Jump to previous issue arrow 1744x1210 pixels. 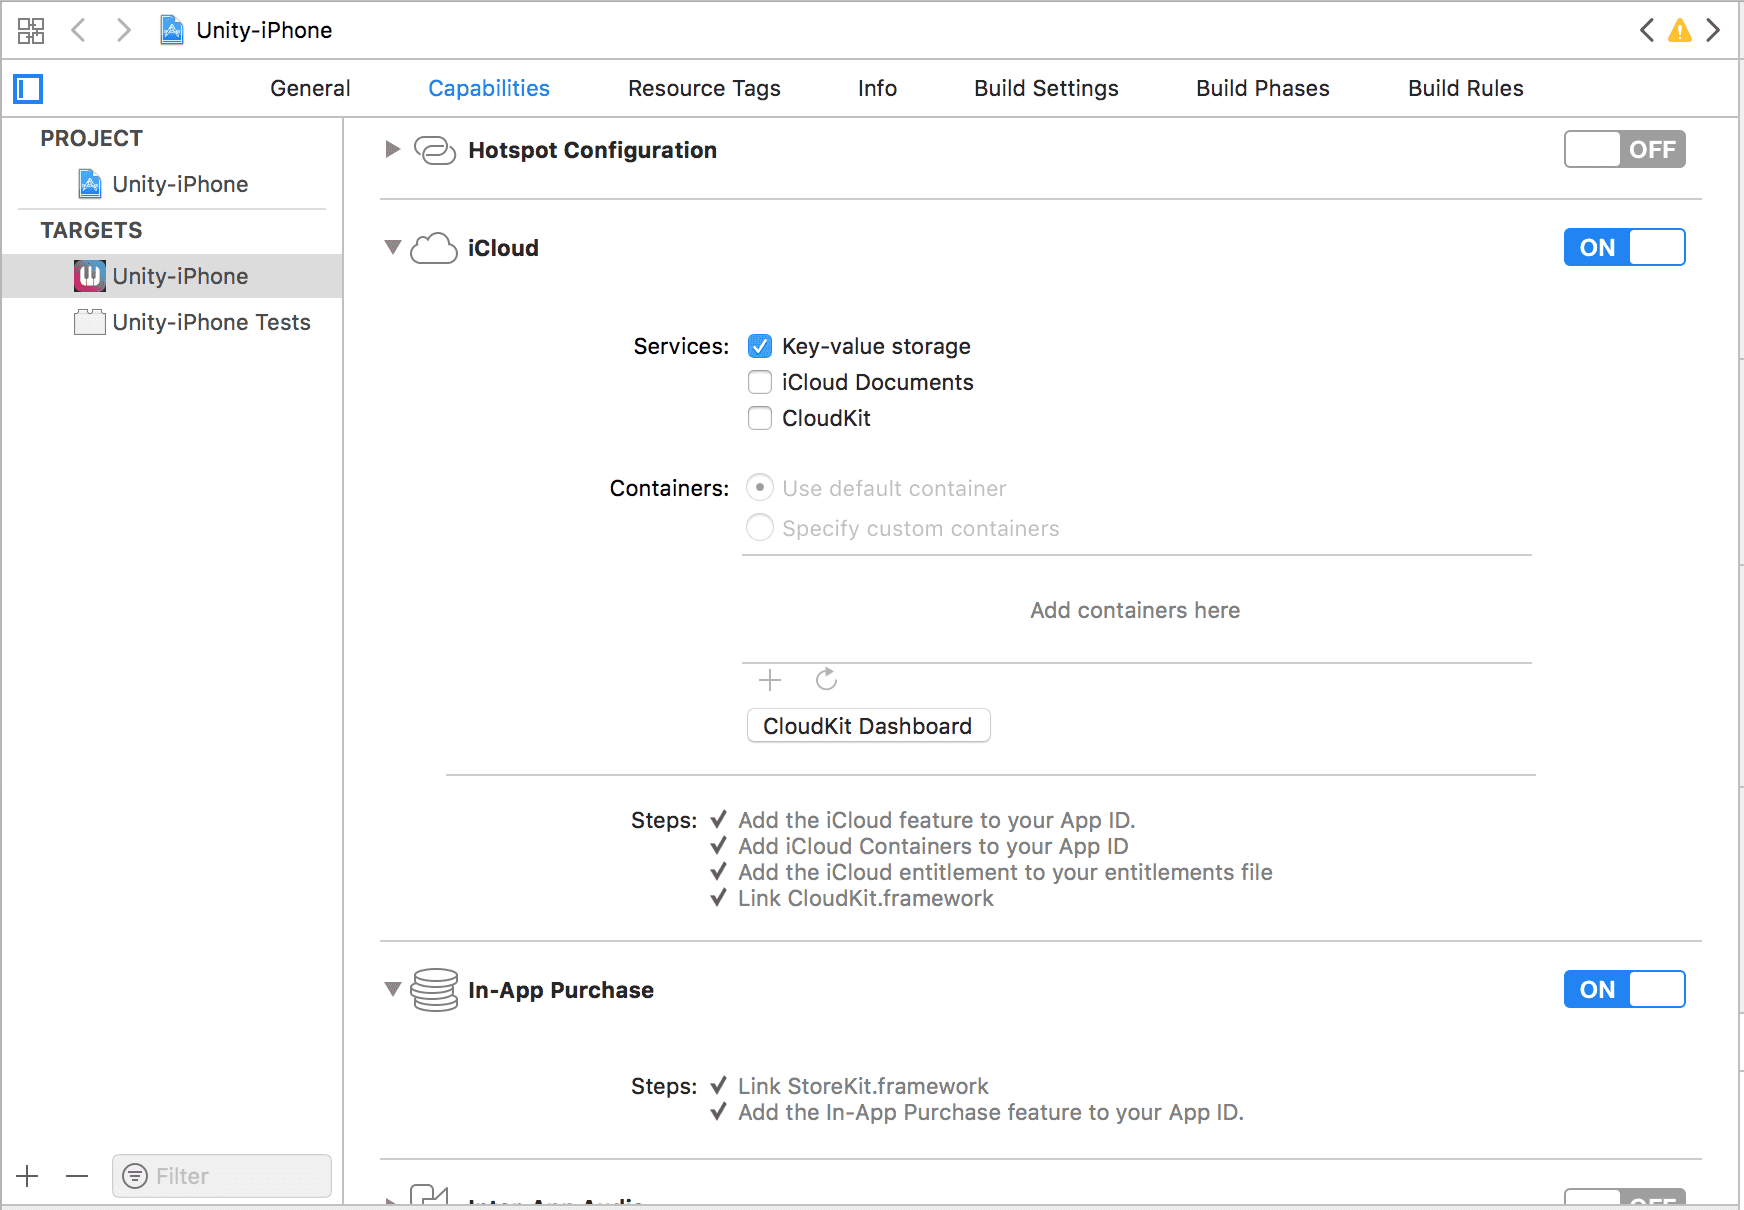tap(1647, 30)
